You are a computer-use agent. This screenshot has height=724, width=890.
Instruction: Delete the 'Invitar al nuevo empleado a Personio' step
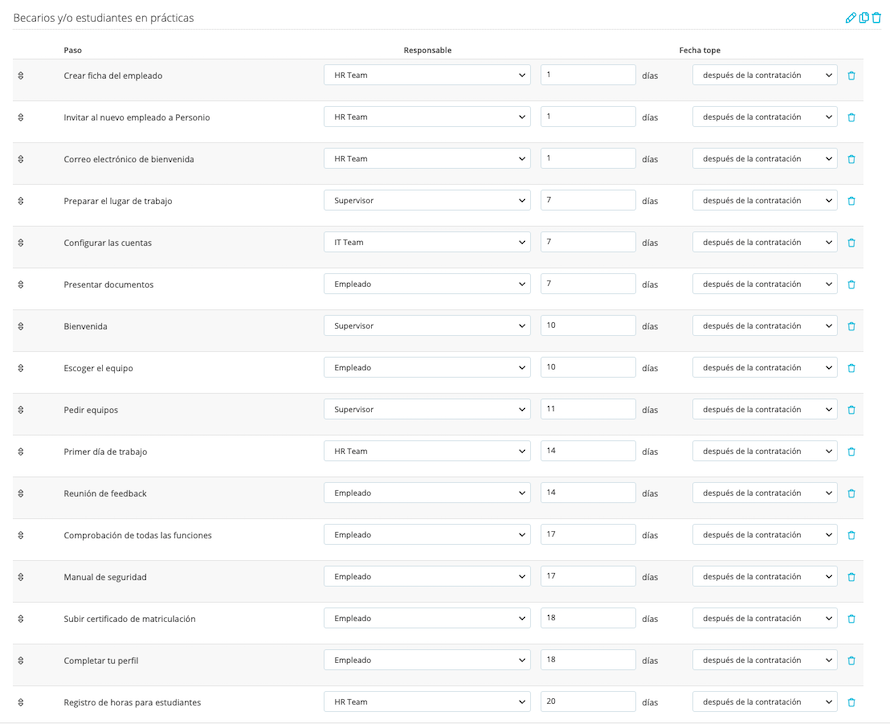851,117
